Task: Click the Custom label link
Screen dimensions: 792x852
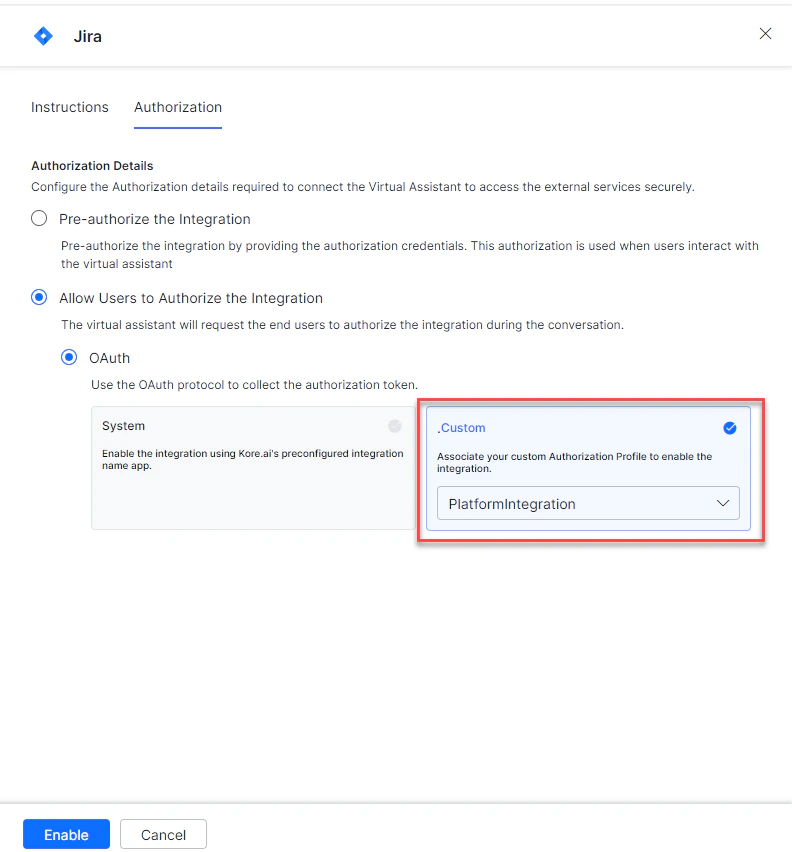Action: [x=461, y=427]
